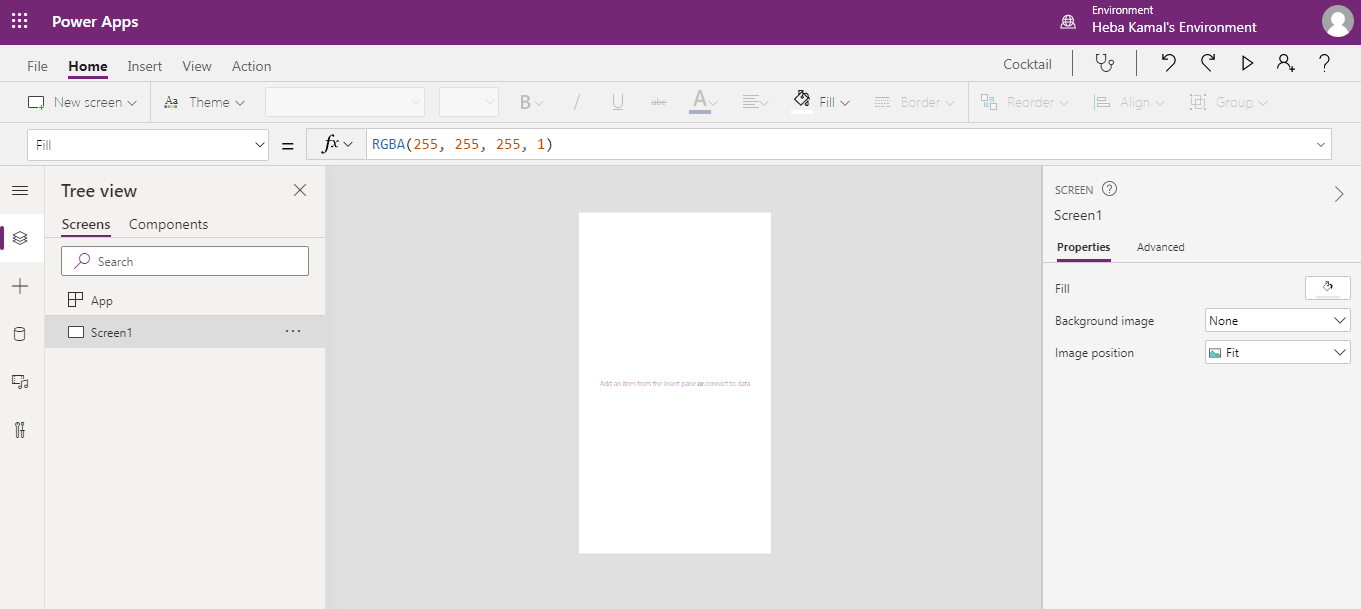Toggle strikethrough formatting in the ribbon

coord(659,101)
